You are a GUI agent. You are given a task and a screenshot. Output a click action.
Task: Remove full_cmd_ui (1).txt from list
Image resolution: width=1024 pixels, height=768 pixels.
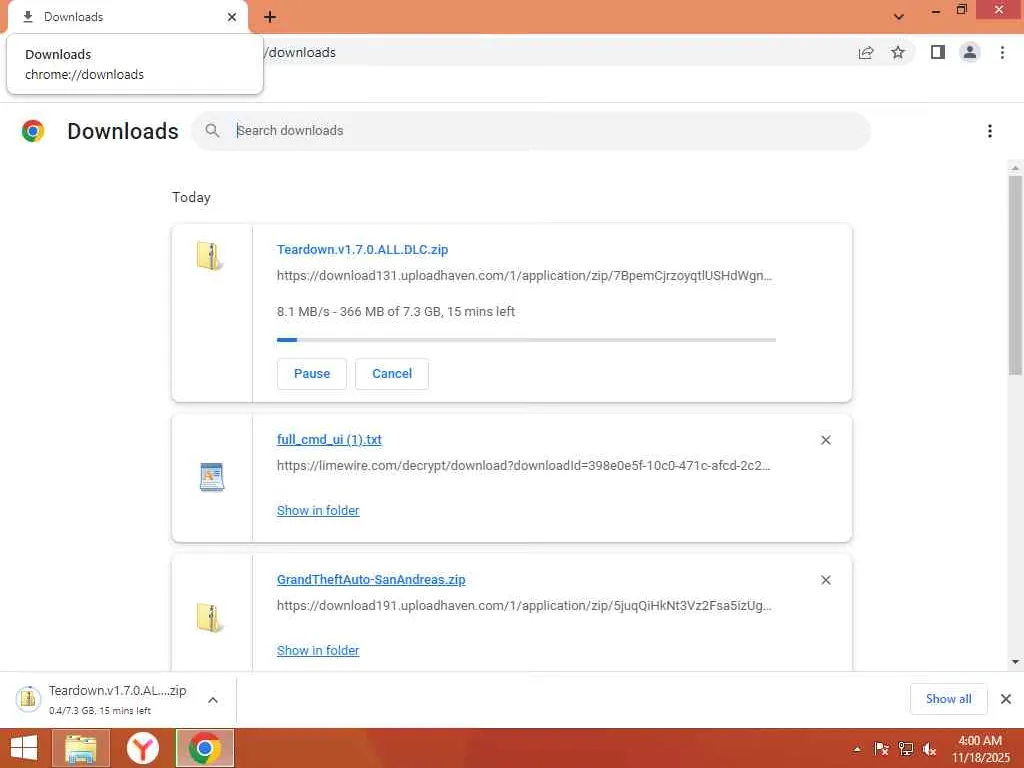[x=825, y=440]
